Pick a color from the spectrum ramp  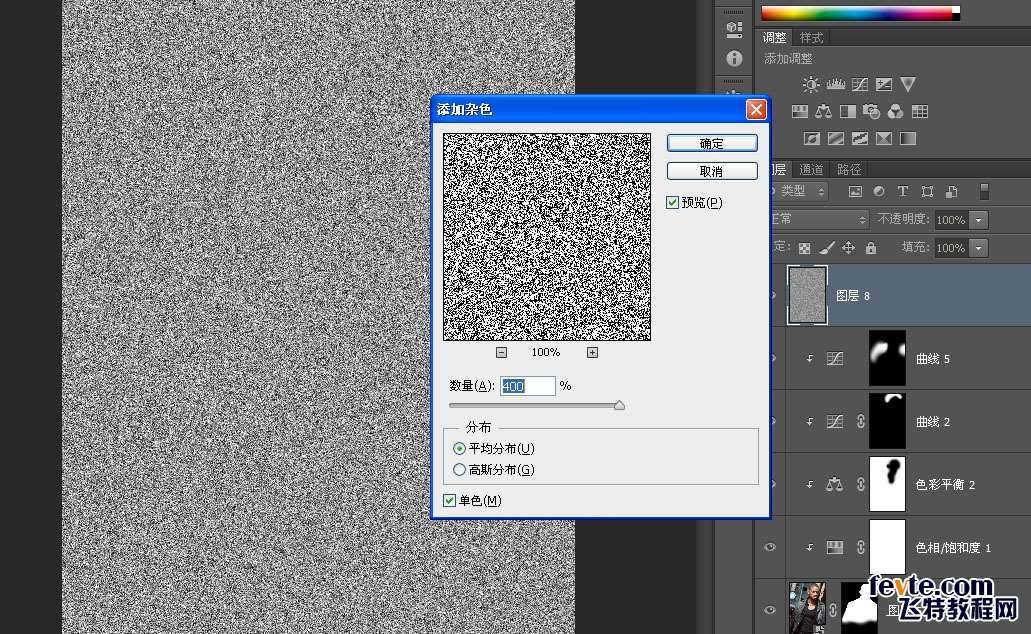(859, 13)
